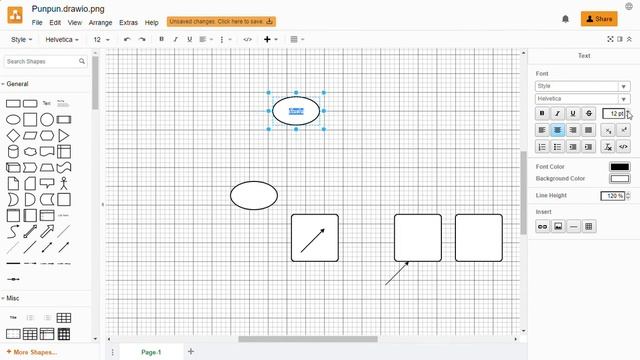The height and width of the screenshot is (360, 640).
Task: Click the superscript icon
Action: (x=624, y=130)
